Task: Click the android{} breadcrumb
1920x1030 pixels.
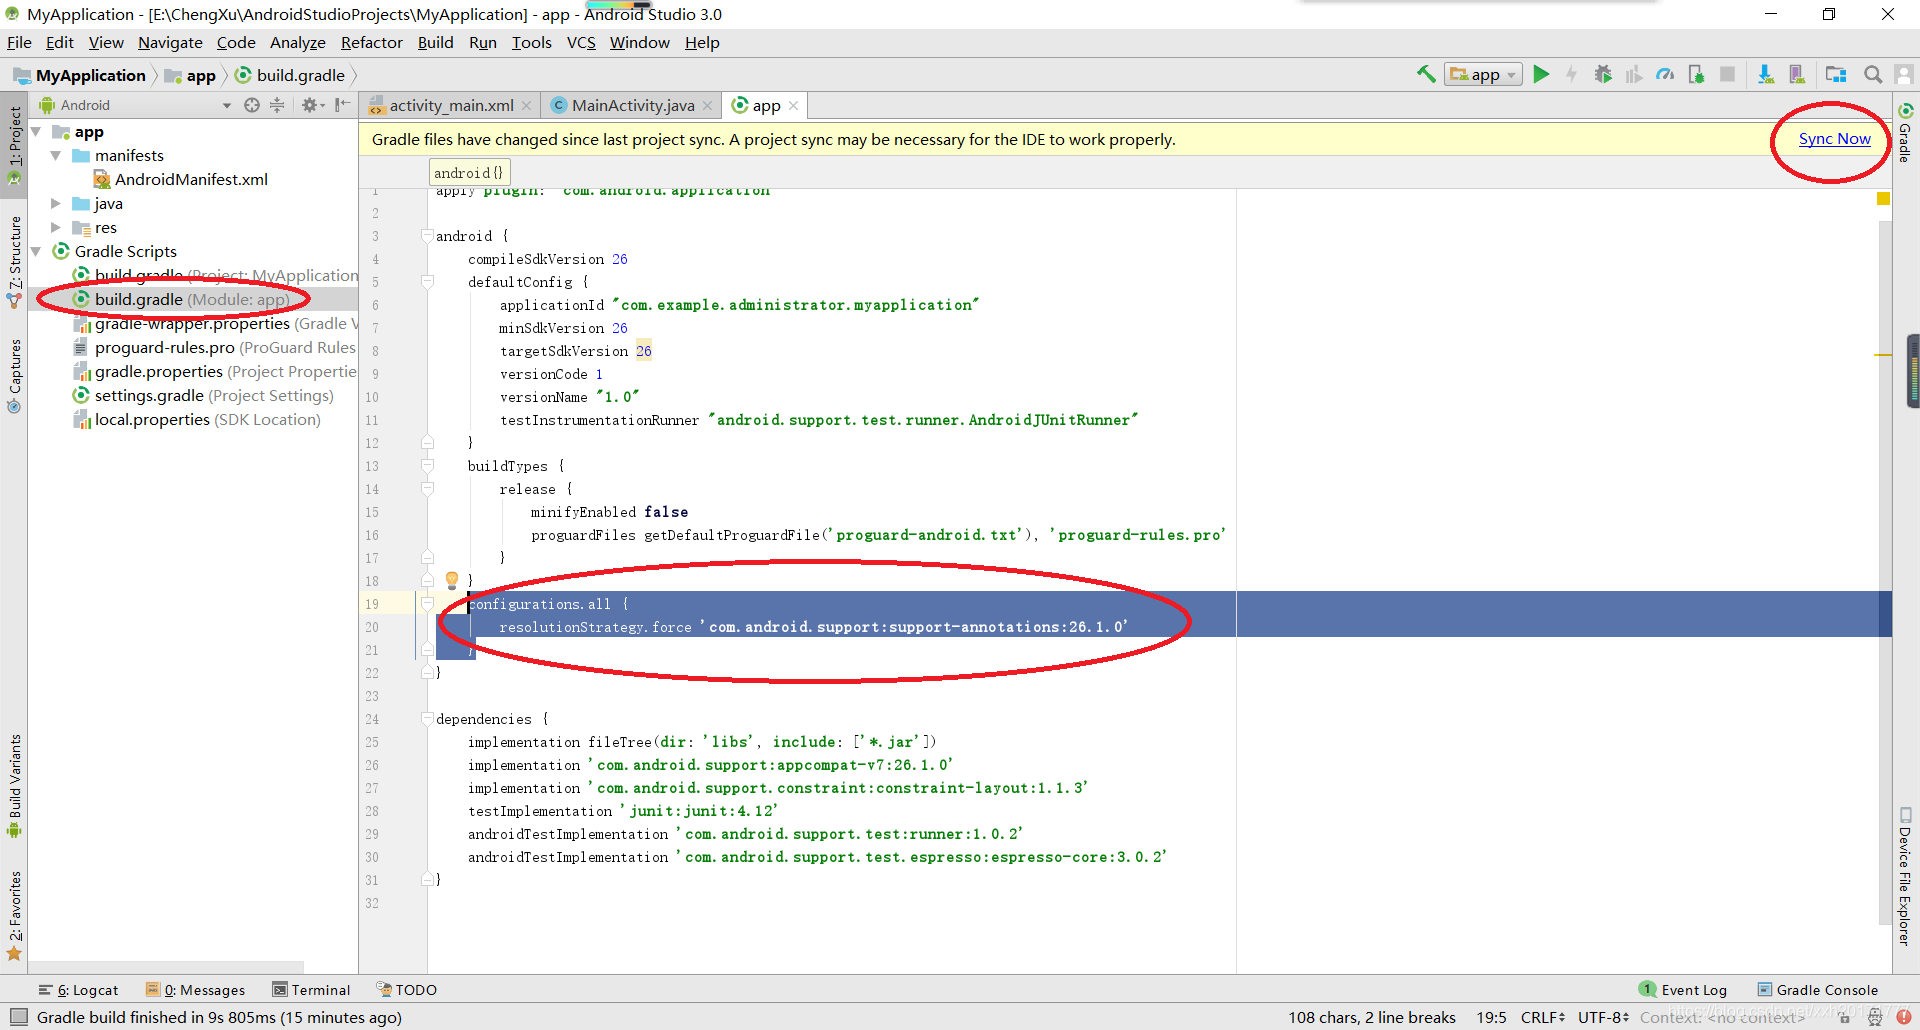Action: tap(469, 173)
